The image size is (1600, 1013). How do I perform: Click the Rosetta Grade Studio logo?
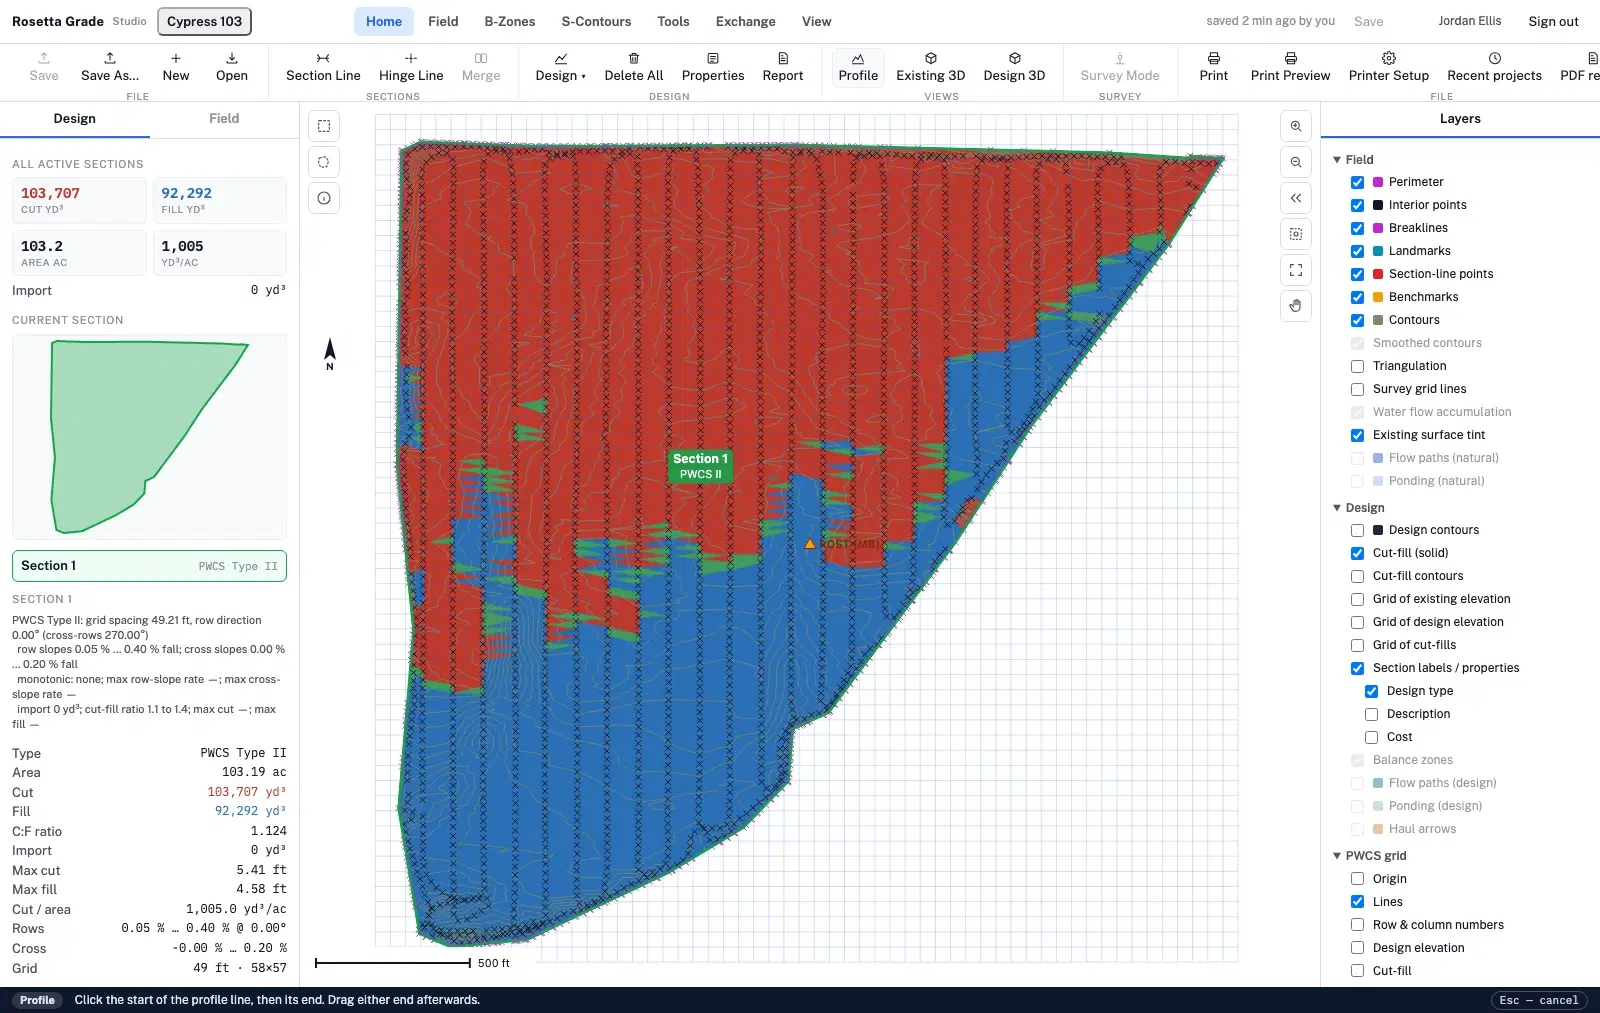[x=79, y=21]
